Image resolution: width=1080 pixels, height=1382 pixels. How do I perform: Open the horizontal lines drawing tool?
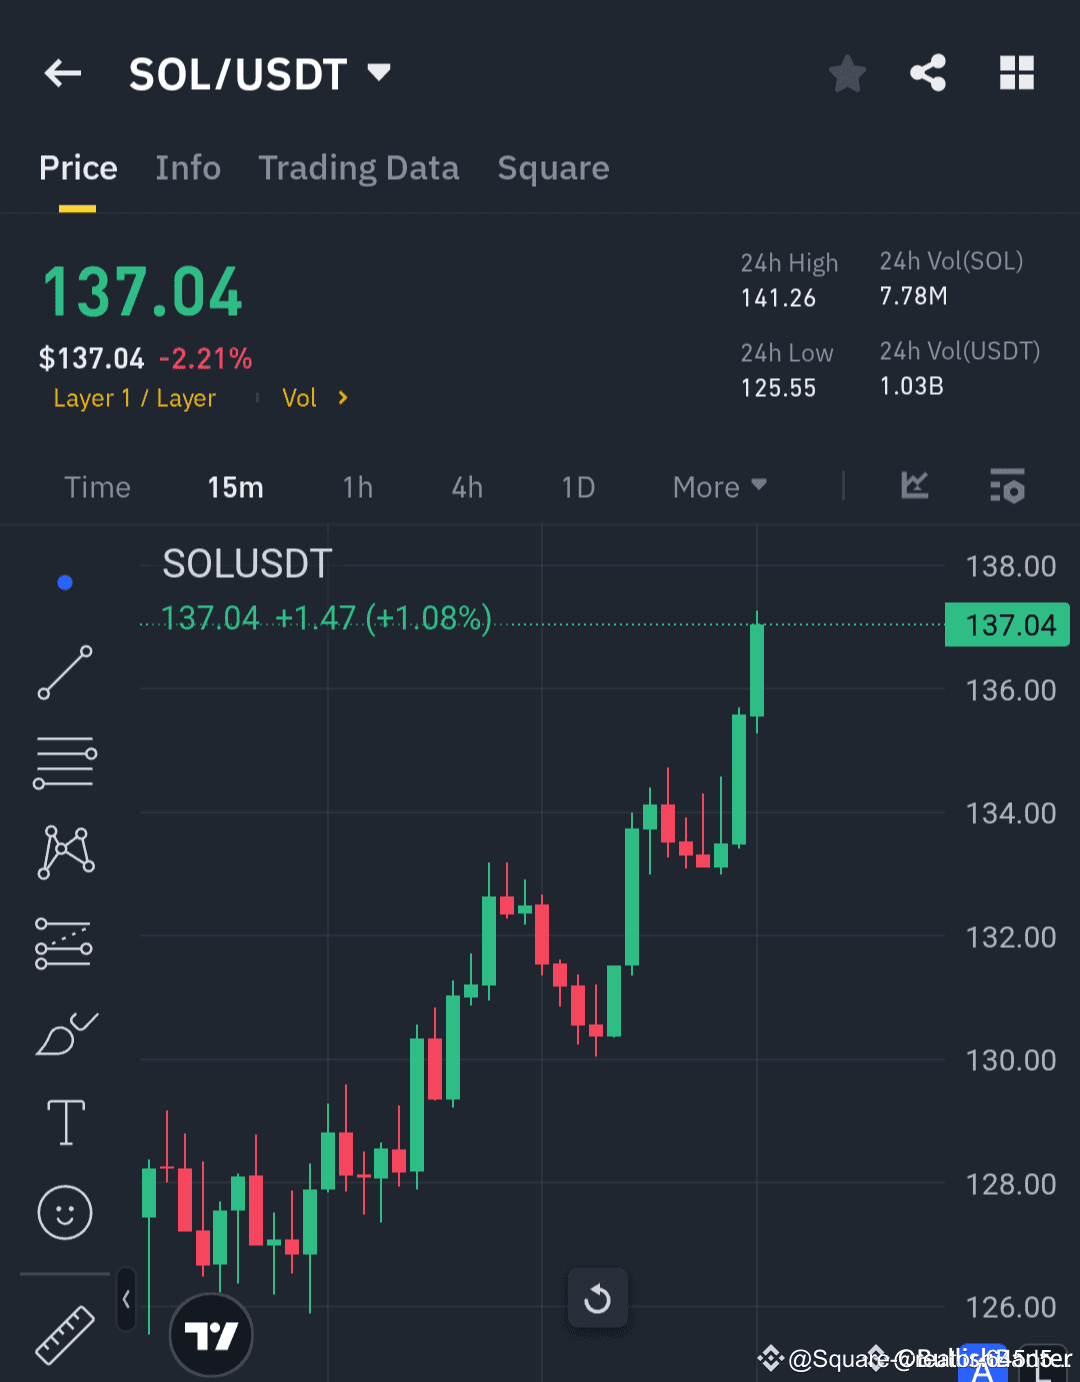(64, 761)
